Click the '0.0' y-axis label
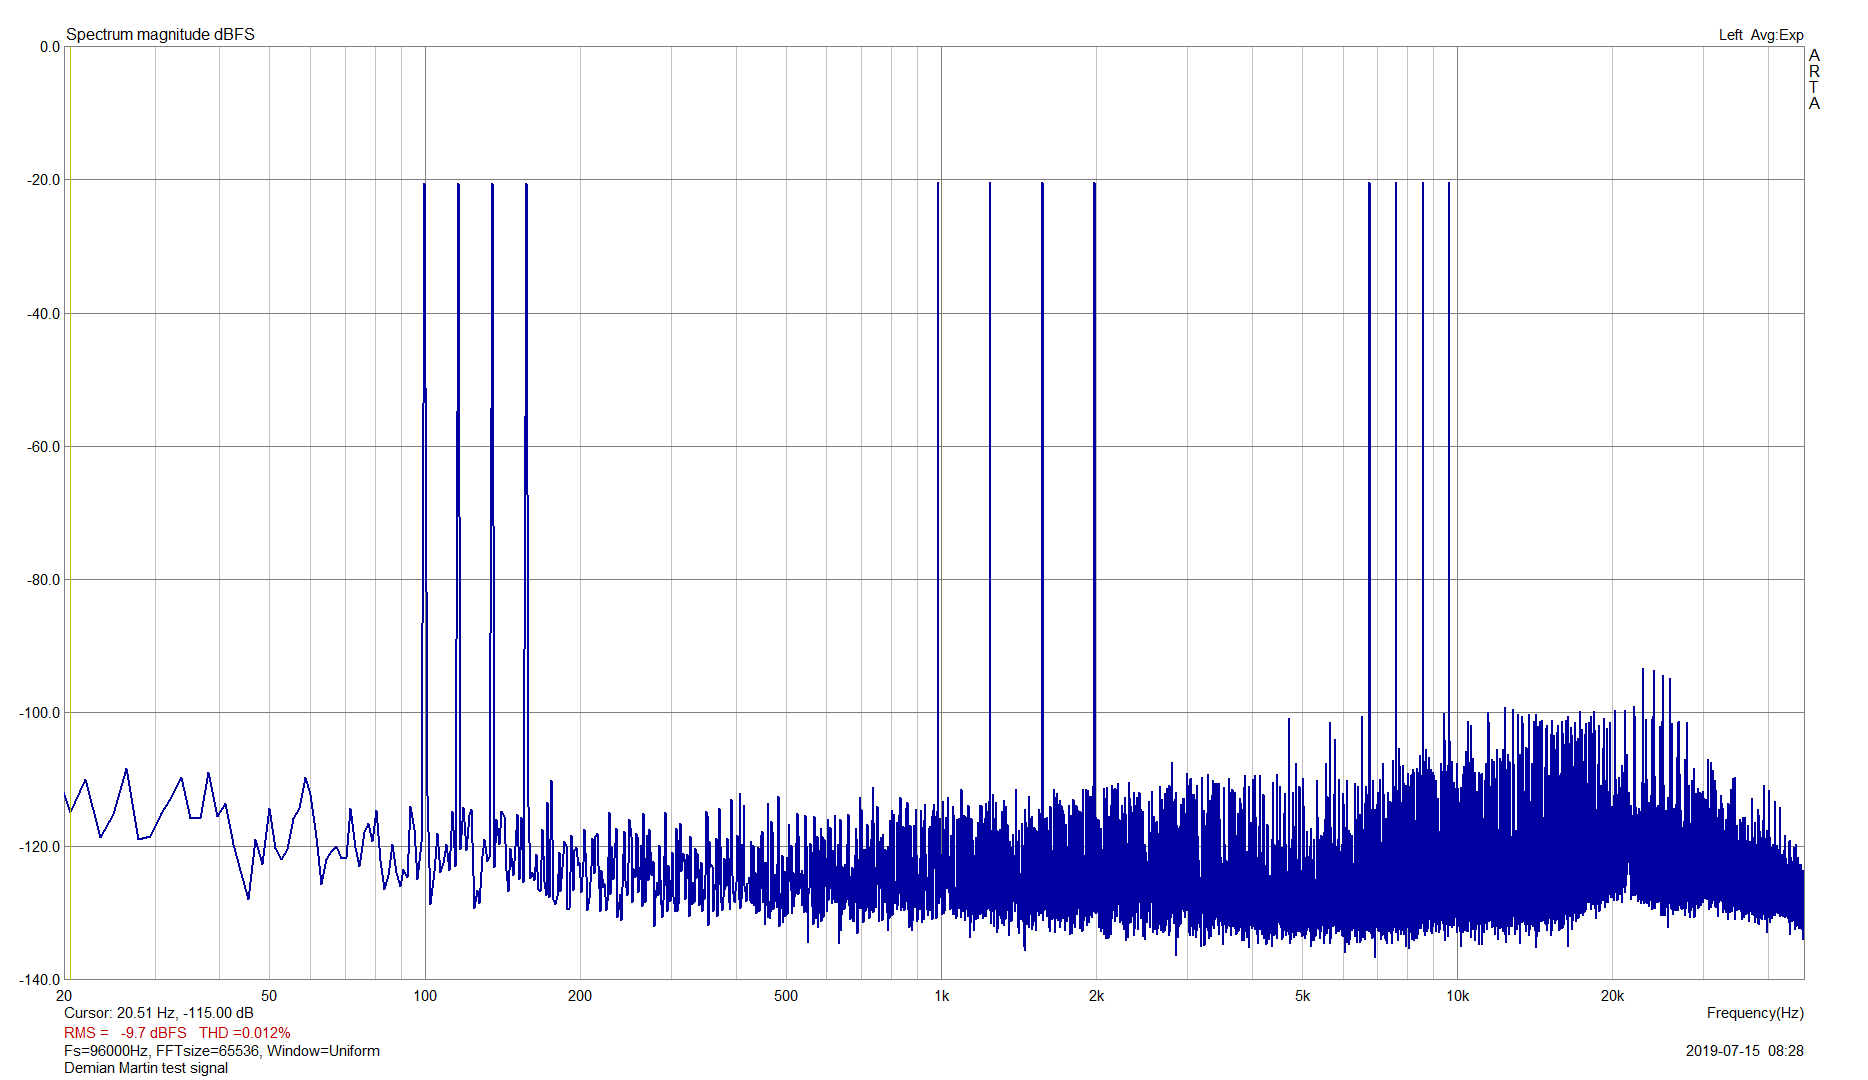The image size is (1868, 1080). (50, 47)
